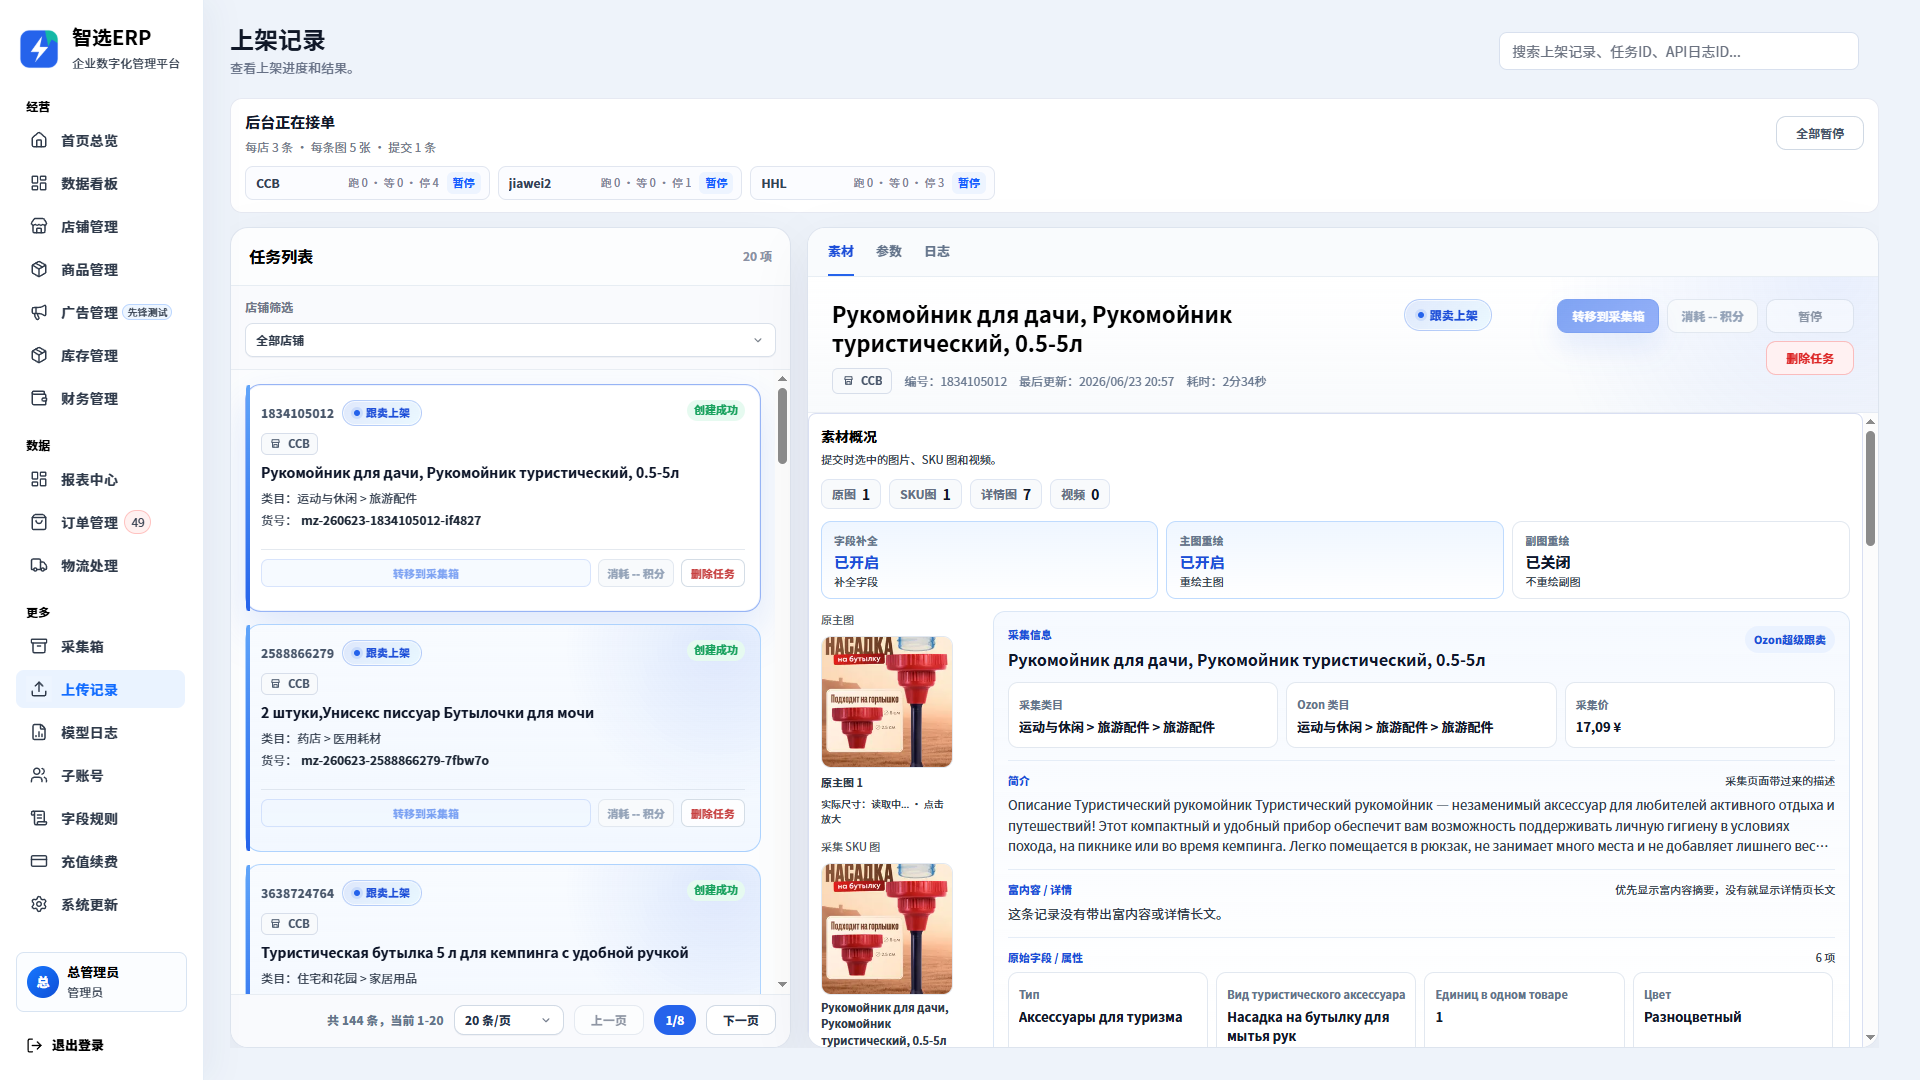Select the 详情图 7 filter chip
The height and width of the screenshot is (1080, 1920).
click(1006, 494)
